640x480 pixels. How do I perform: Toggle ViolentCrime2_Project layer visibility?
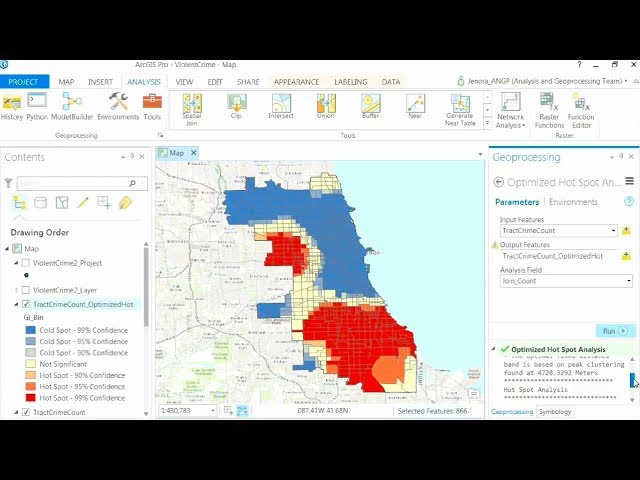[x=26, y=263]
